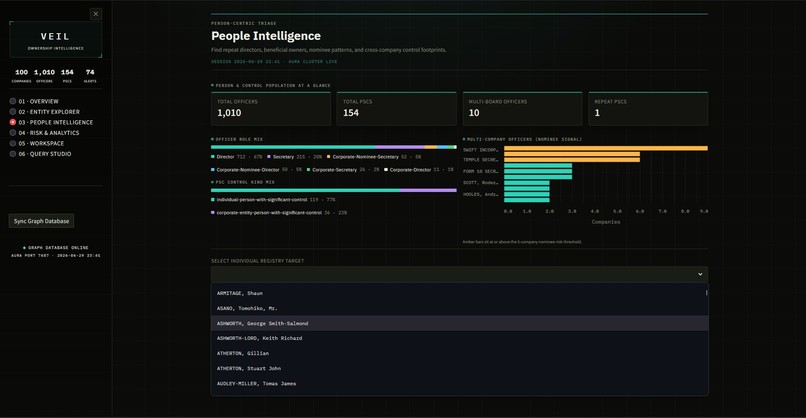Click the Repeat PSCs 1 card
Viewport: 806px width, 418px height.
(x=648, y=108)
